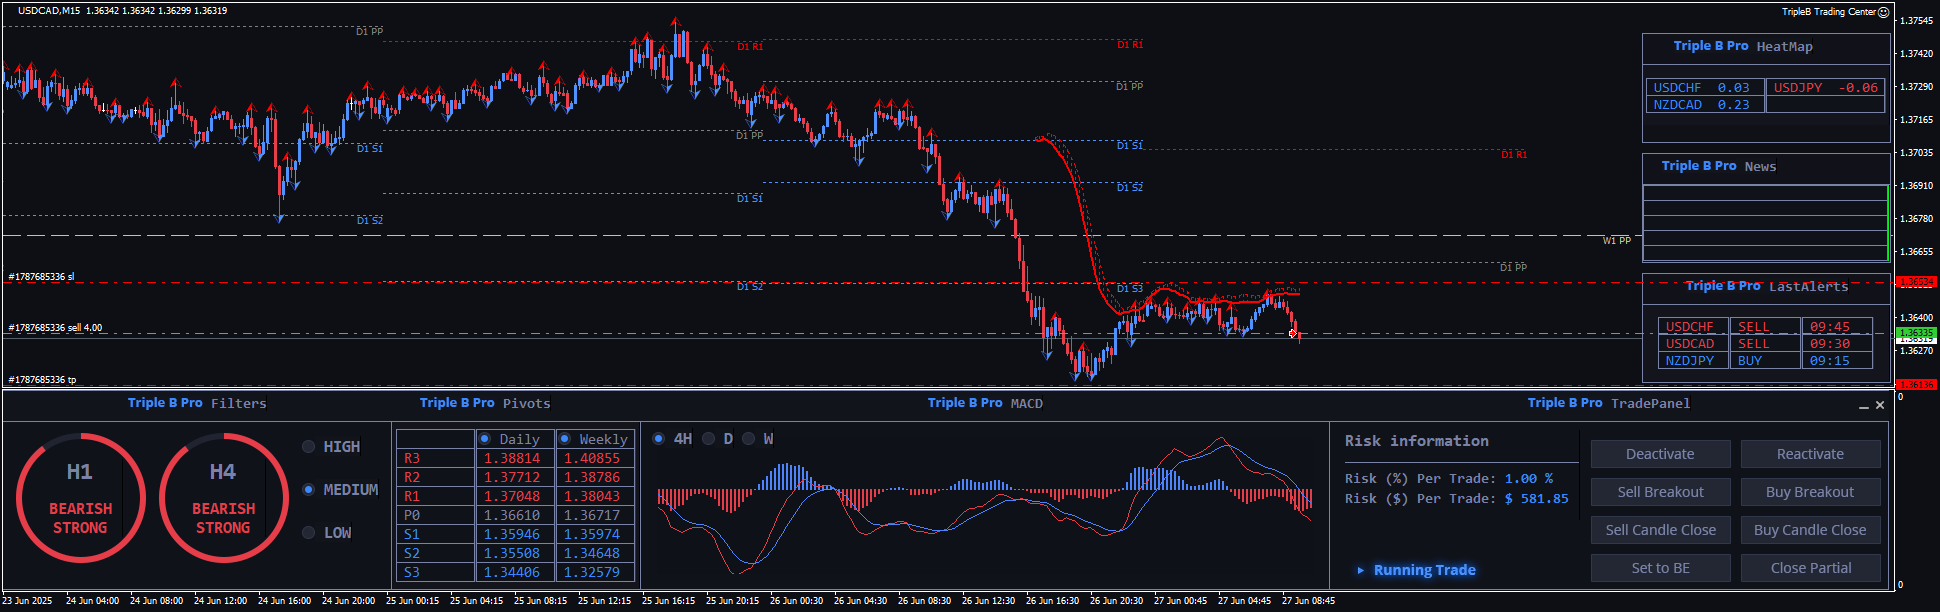Click the green current price tag on price axis
The image size is (1940, 612).
(1916, 332)
